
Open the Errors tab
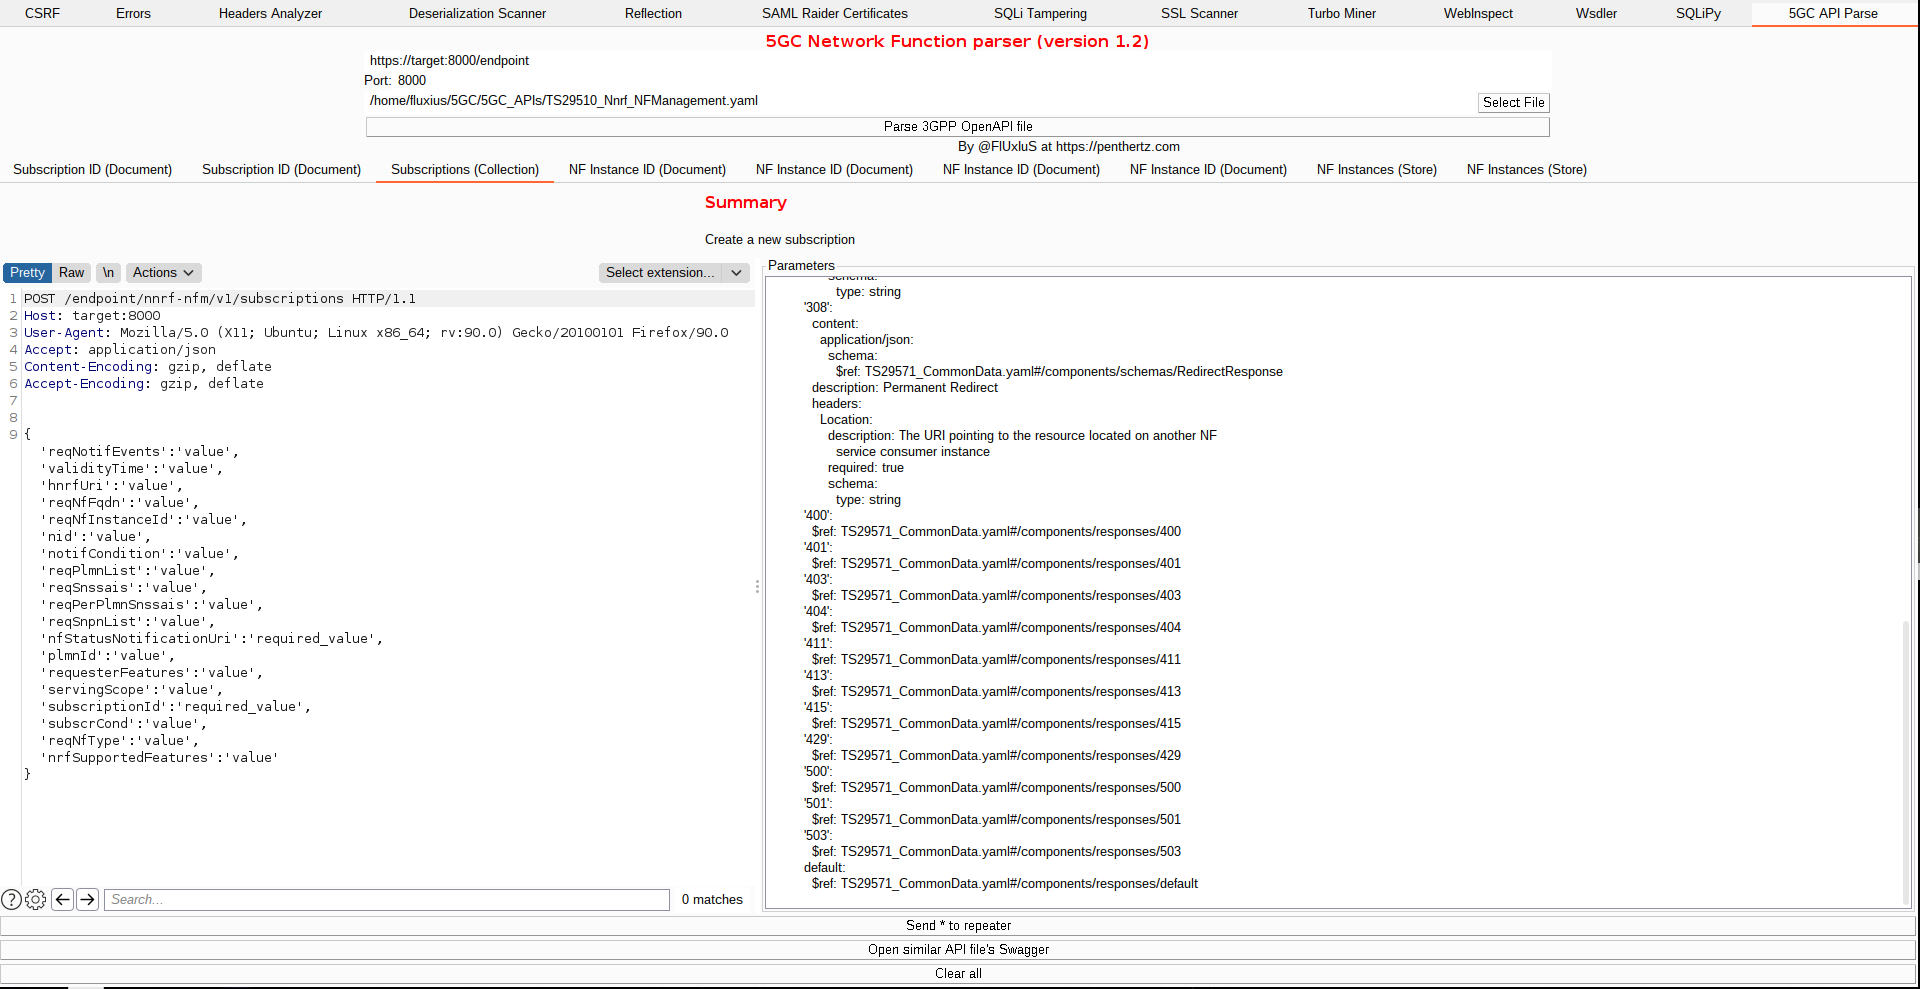click(x=133, y=13)
